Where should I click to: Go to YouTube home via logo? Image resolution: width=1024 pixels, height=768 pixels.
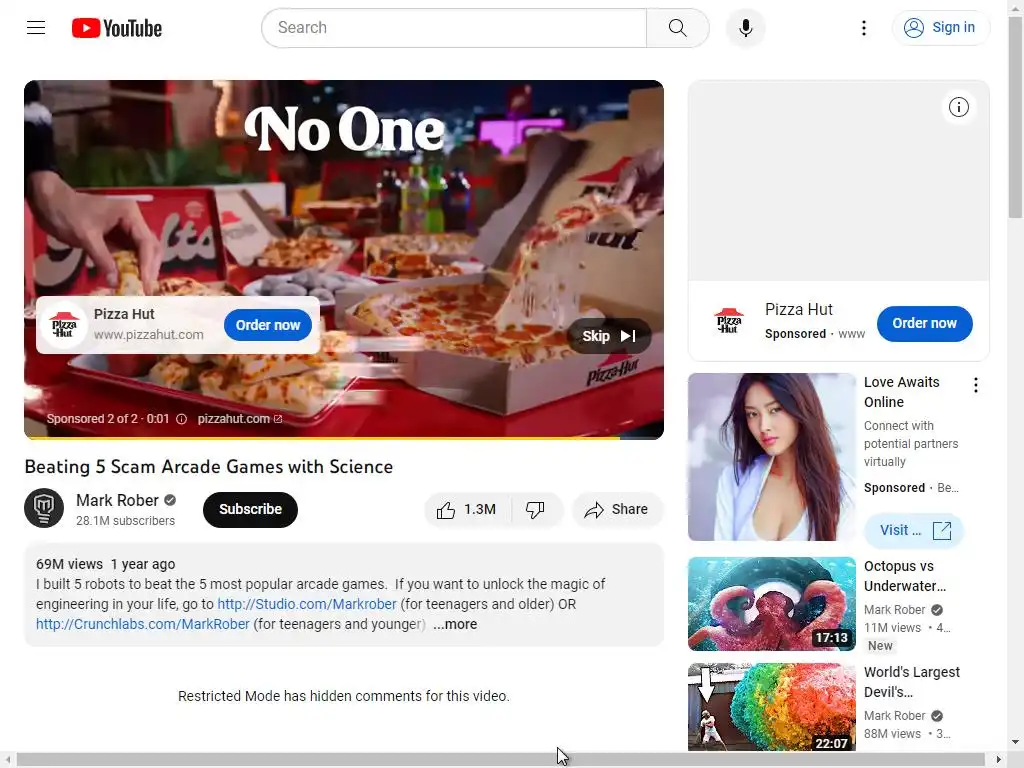tap(117, 28)
